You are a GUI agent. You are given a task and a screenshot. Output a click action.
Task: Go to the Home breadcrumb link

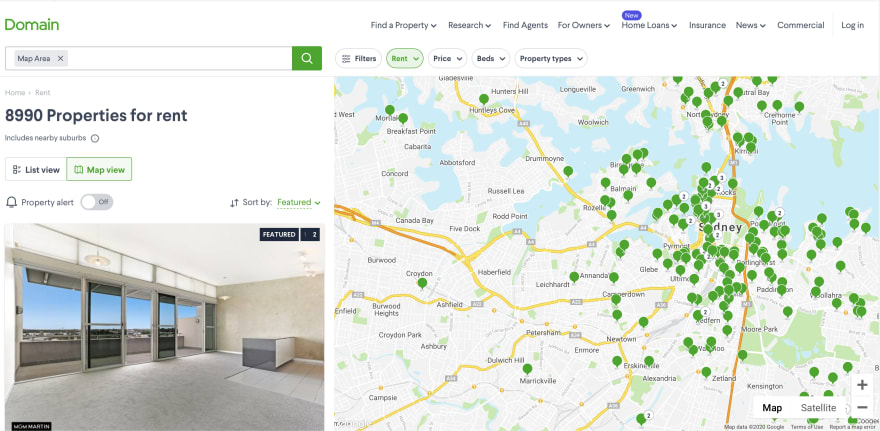tap(15, 93)
